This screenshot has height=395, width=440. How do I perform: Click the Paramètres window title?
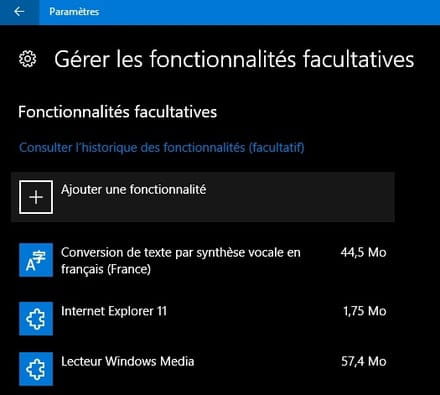74,12
